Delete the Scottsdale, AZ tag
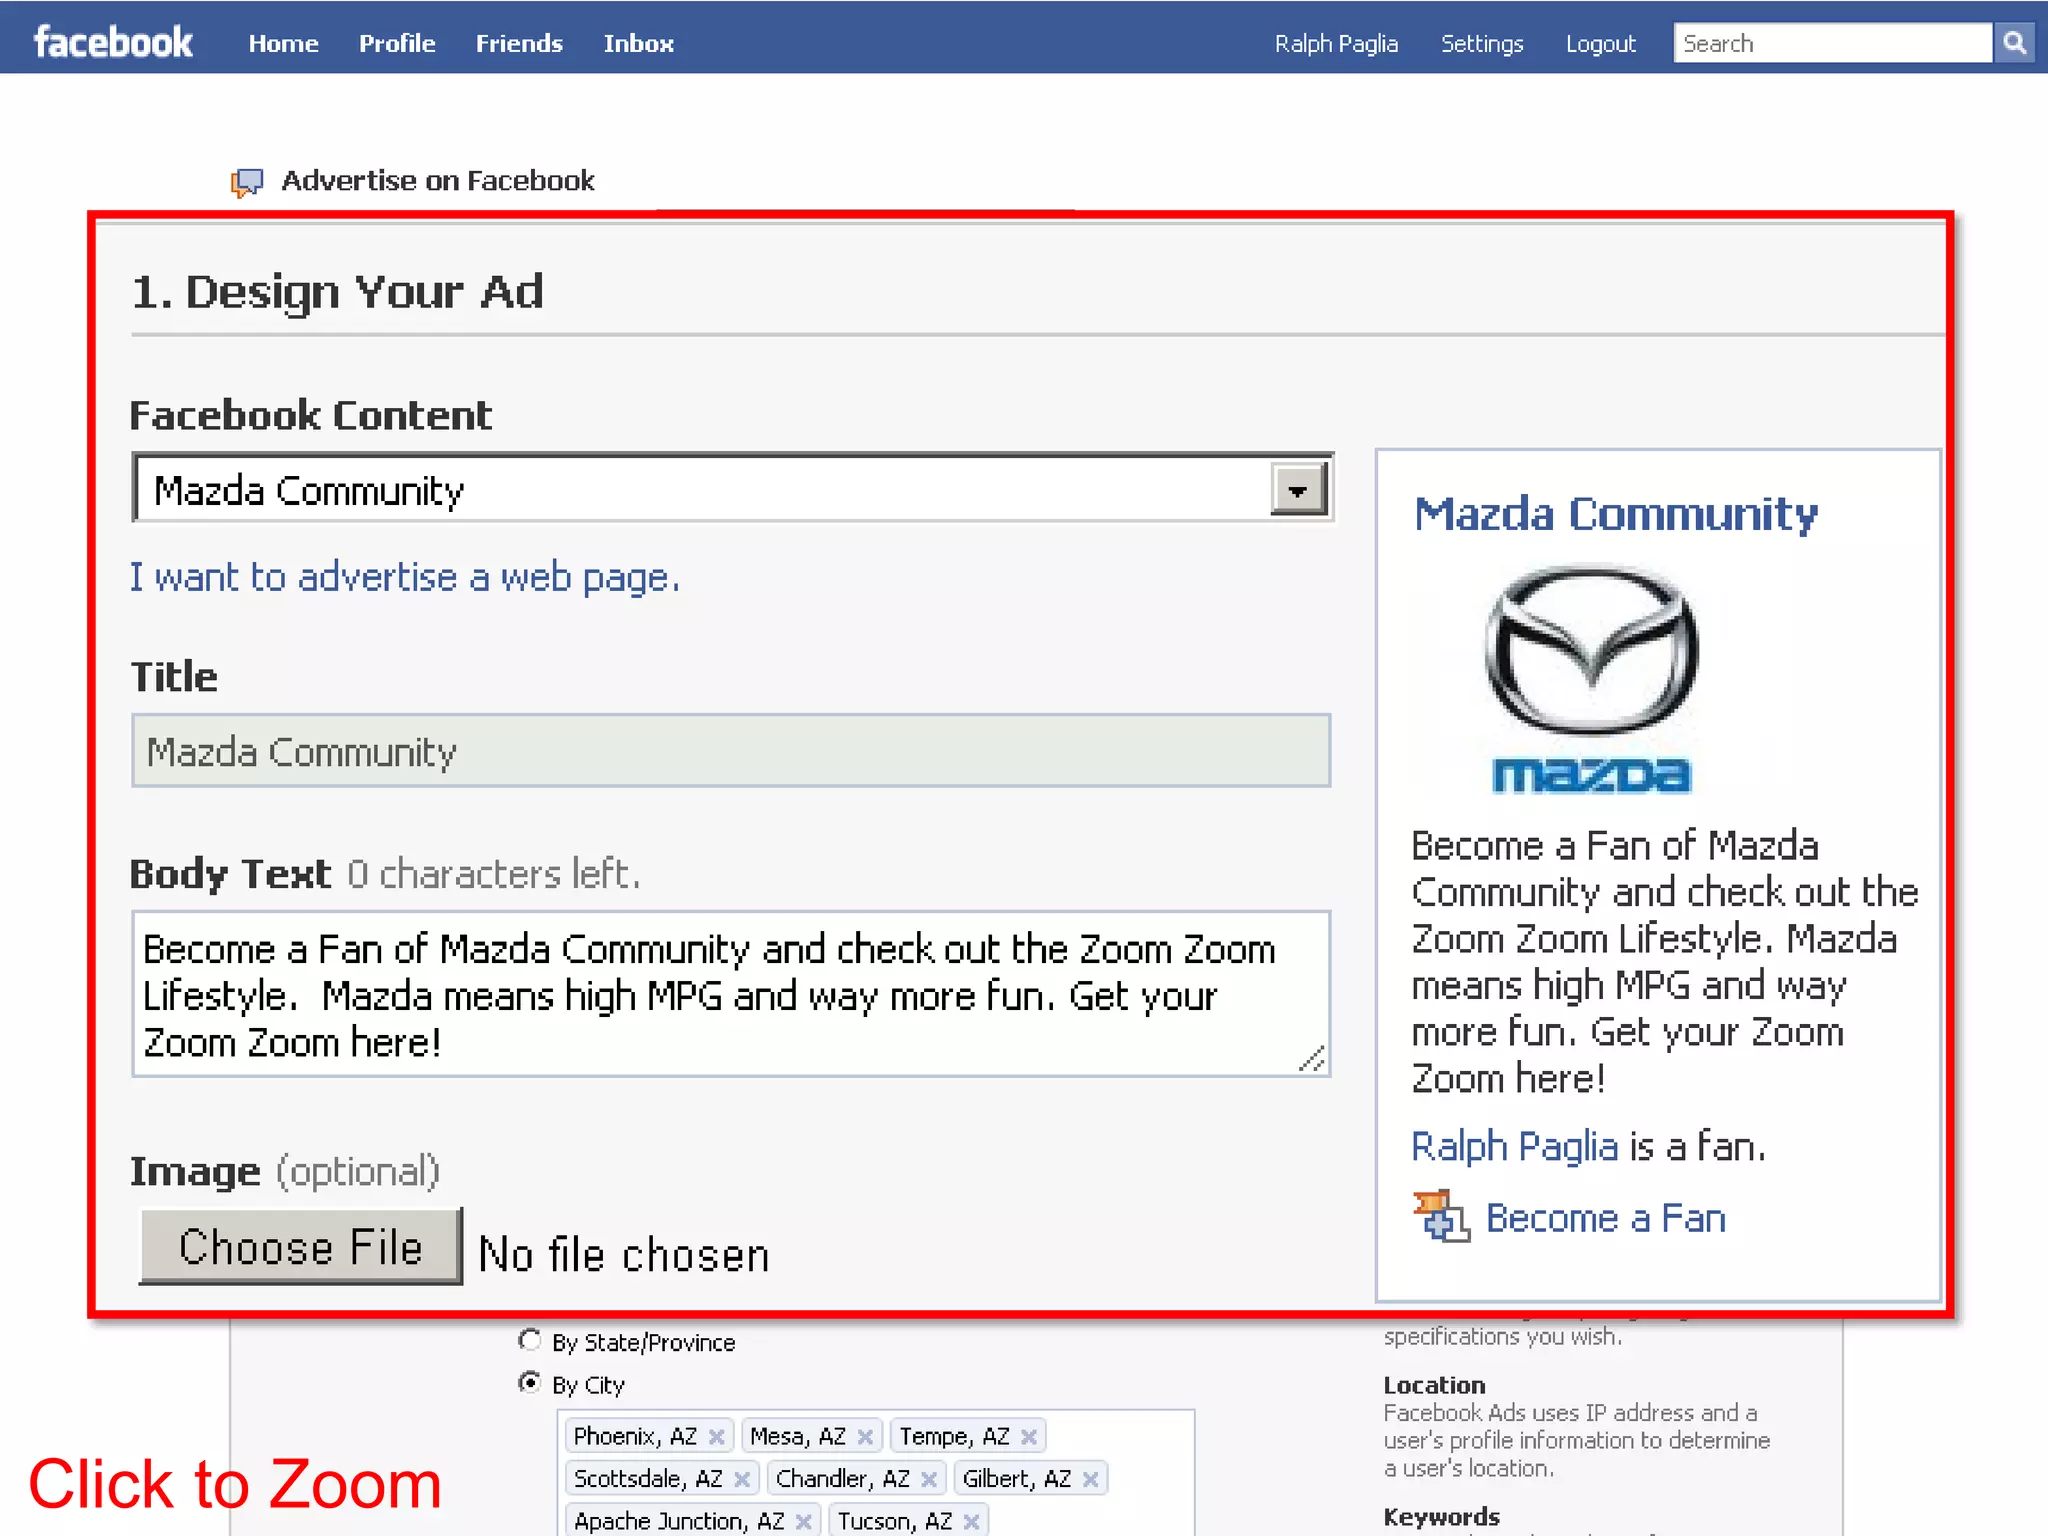 click(741, 1479)
